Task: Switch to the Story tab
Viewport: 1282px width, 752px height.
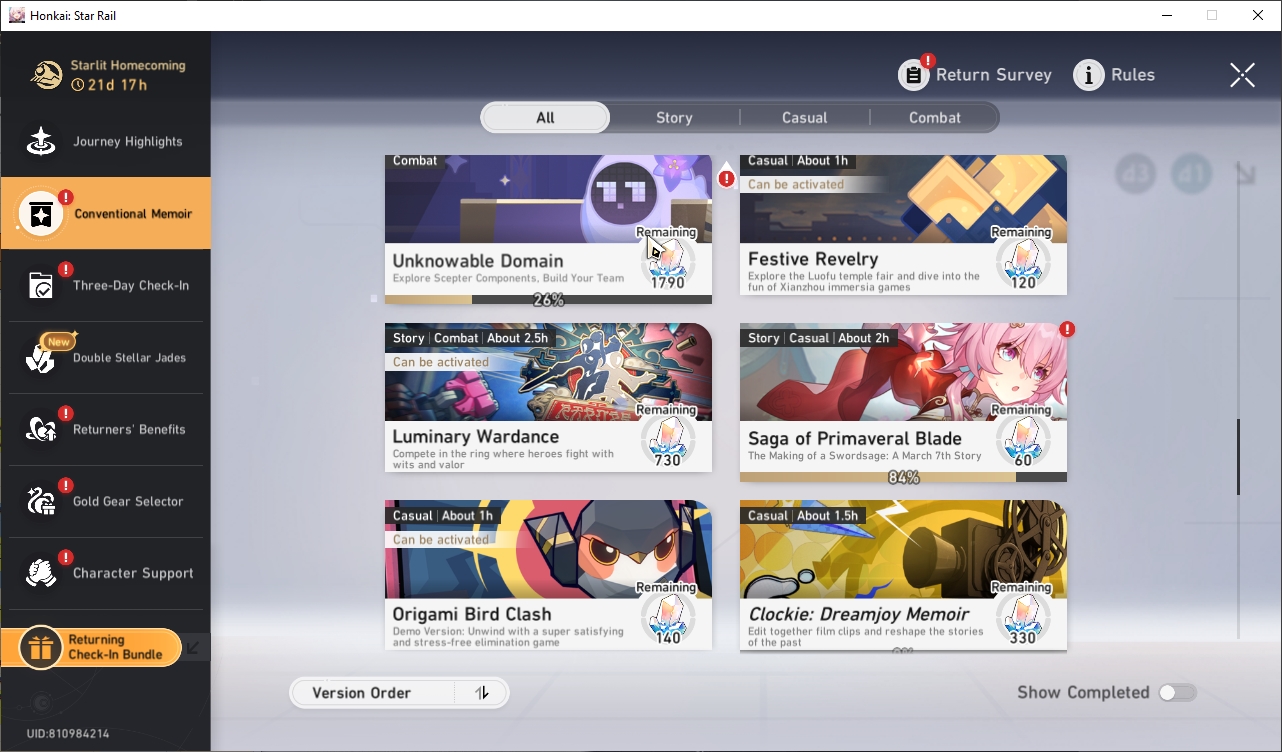Action: 674,118
